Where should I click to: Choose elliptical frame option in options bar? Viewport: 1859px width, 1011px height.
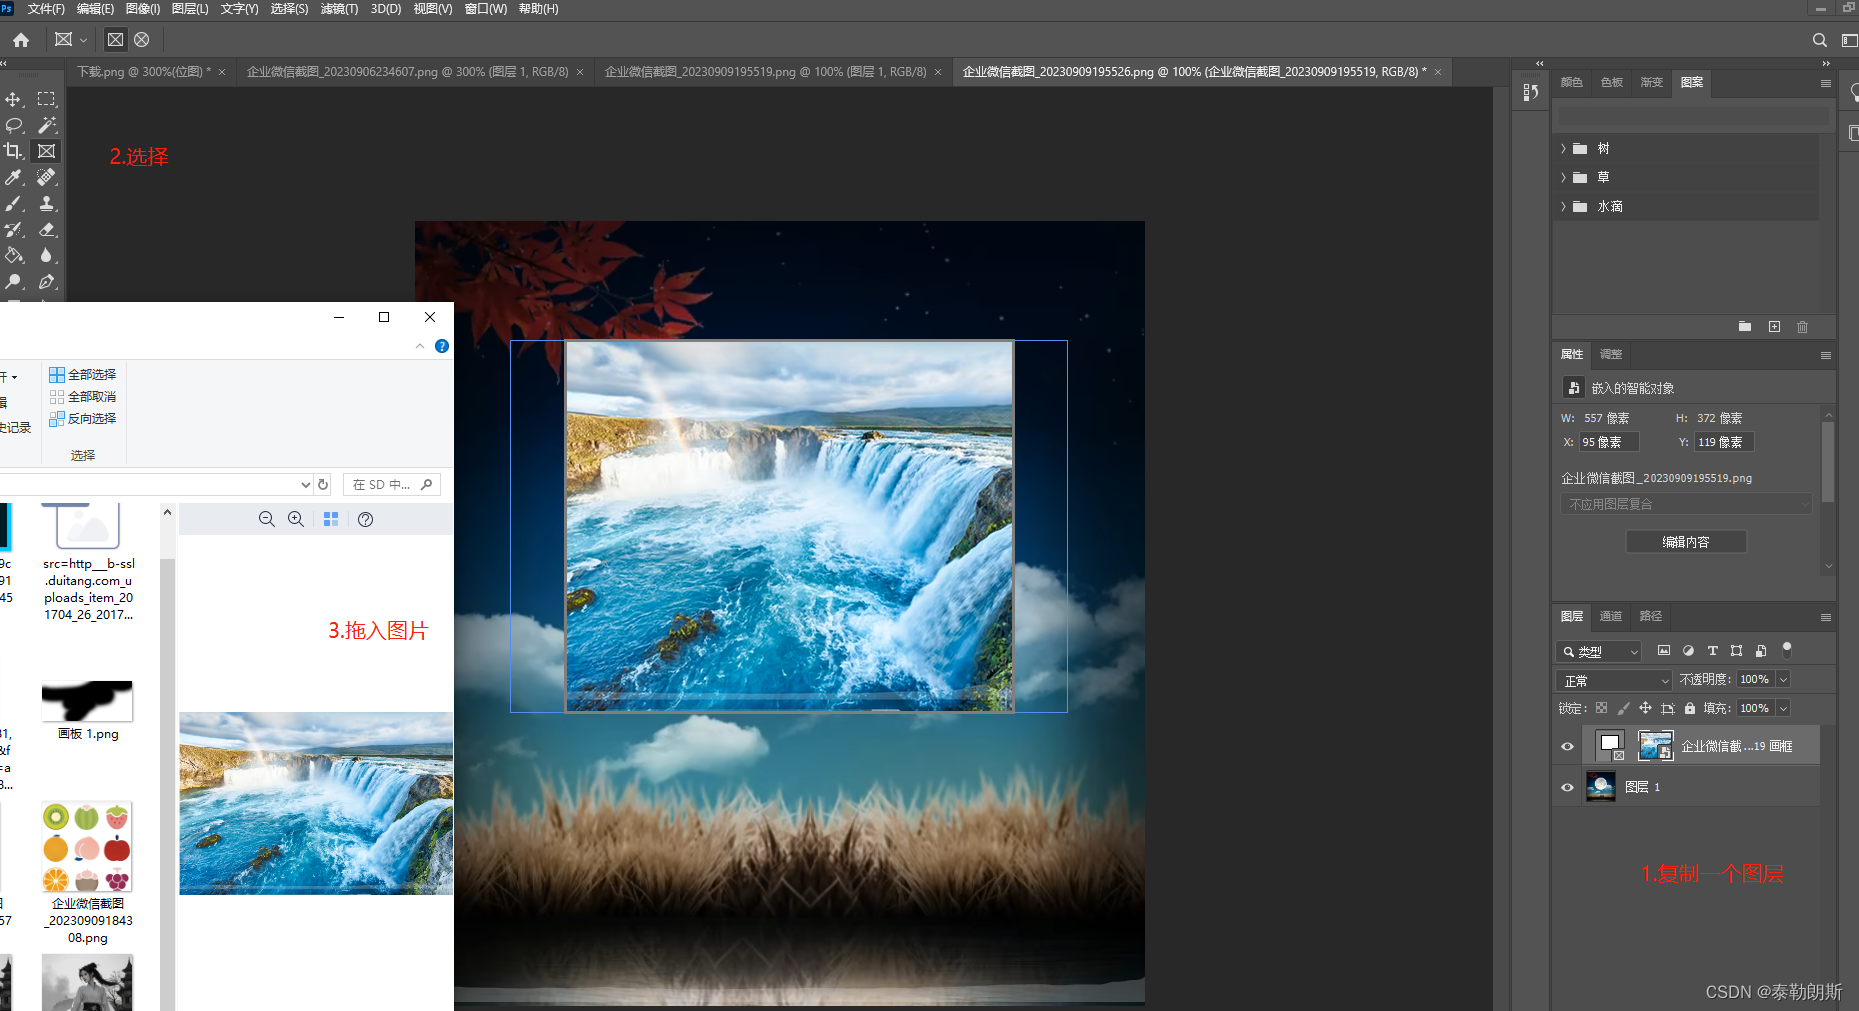(142, 40)
